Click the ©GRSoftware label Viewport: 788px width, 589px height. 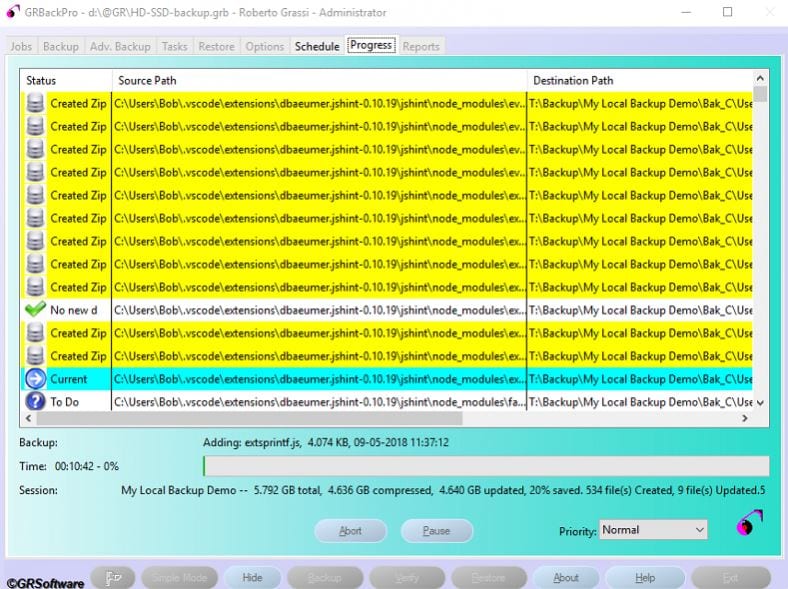(x=45, y=583)
